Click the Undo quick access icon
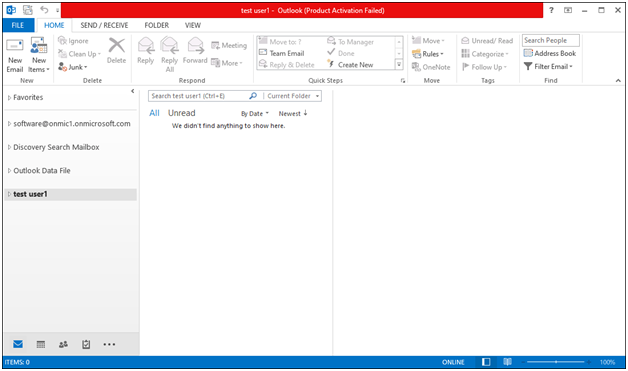Screen dimensions: 628x371 tap(44, 10)
